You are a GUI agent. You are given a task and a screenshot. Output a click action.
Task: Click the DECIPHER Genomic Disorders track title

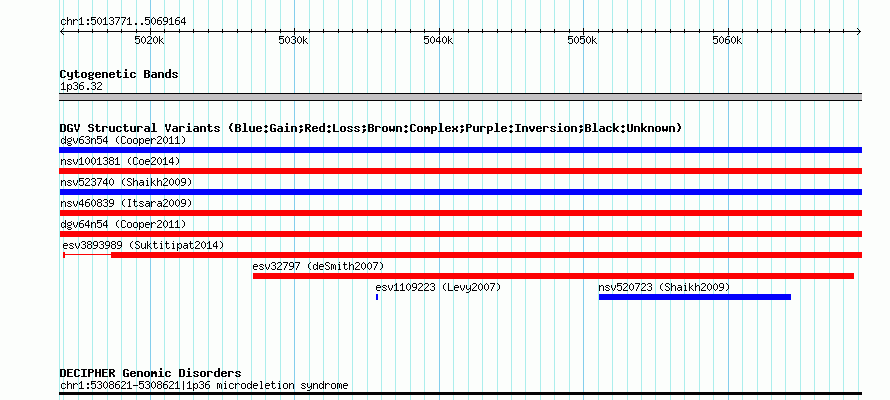tap(150, 373)
